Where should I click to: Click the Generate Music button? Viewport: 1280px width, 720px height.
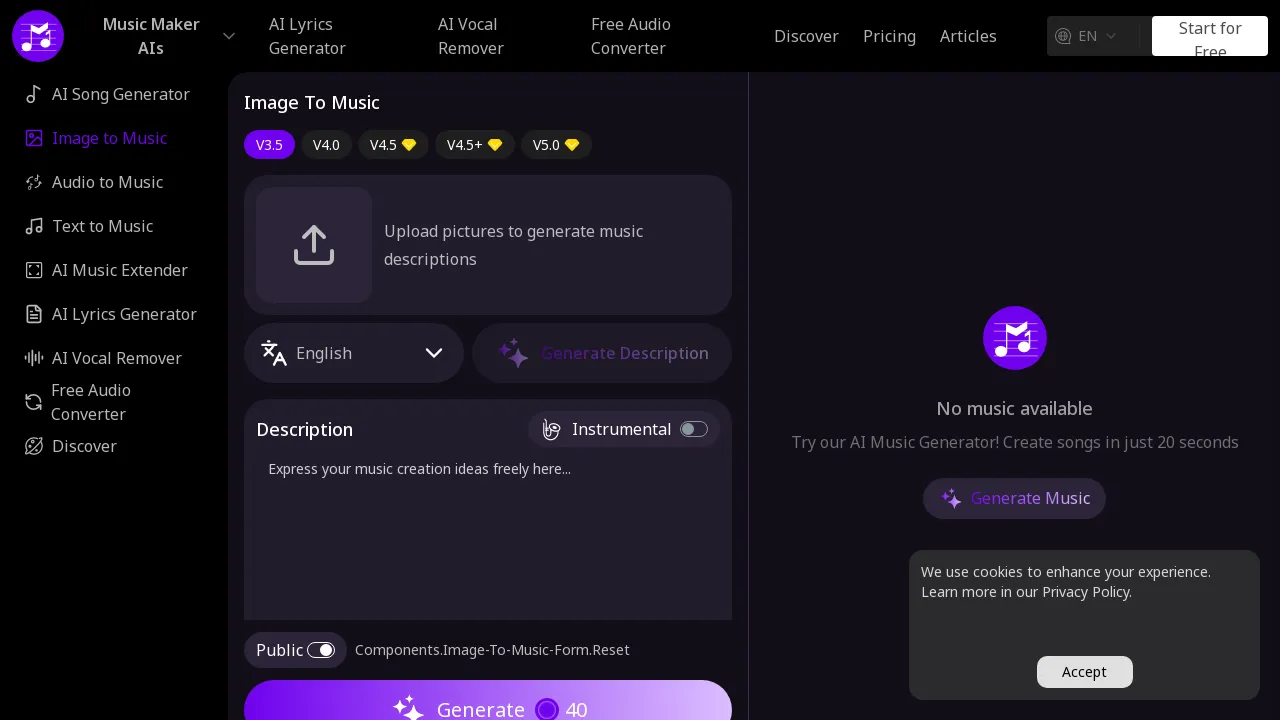tap(1014, 498)
